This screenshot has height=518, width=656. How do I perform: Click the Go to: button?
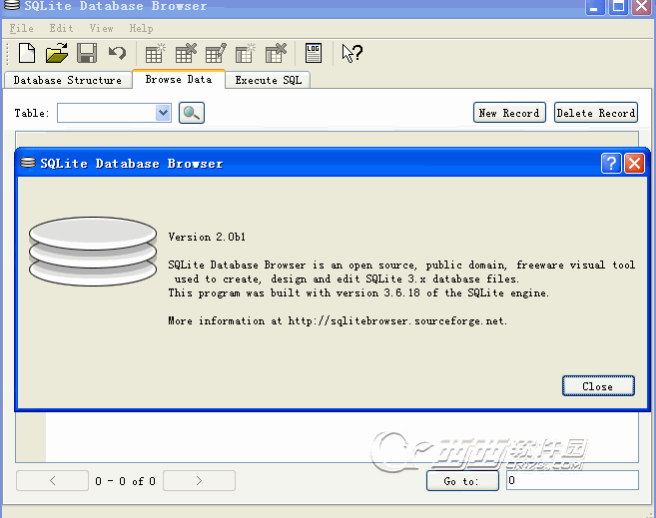click(462, 481)
